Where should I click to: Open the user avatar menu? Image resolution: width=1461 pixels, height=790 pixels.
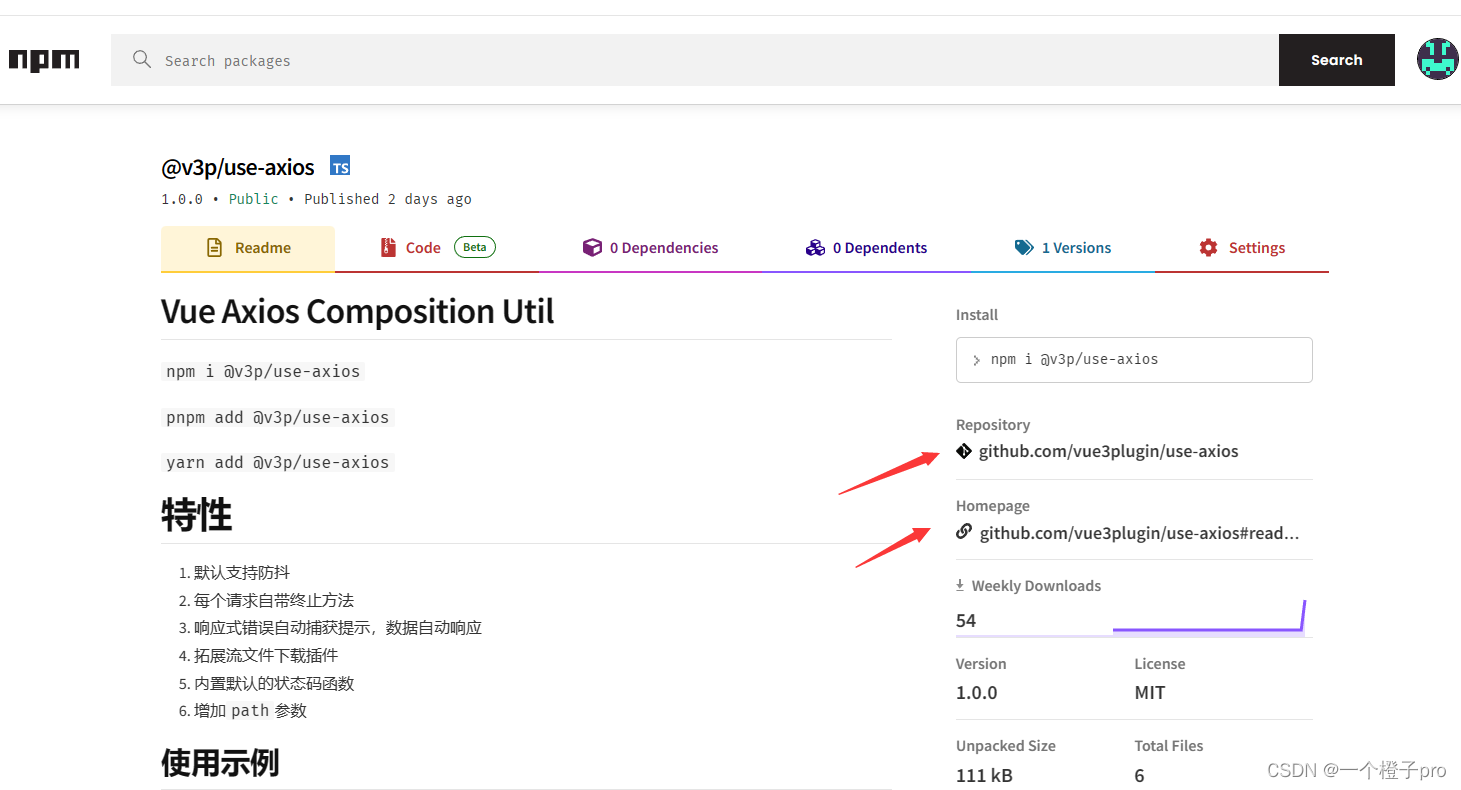(x=1437, y=60)
